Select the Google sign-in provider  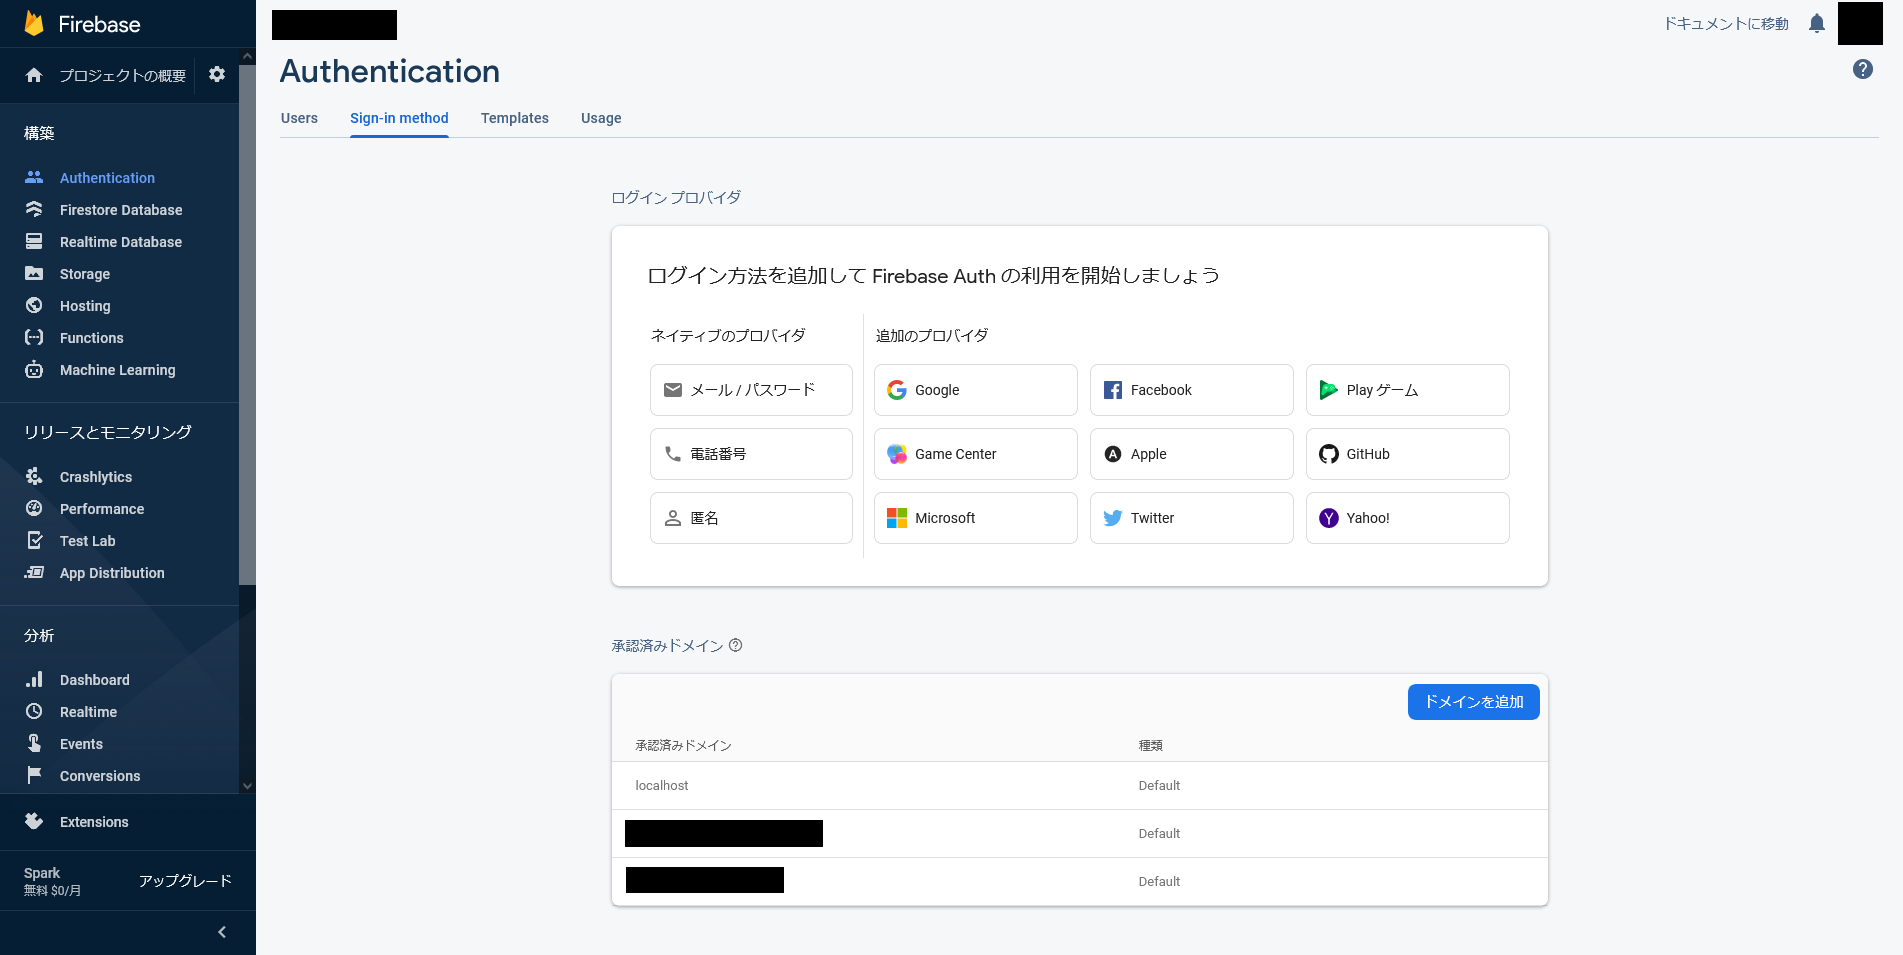pyautogui.click(x=975, y=390)
